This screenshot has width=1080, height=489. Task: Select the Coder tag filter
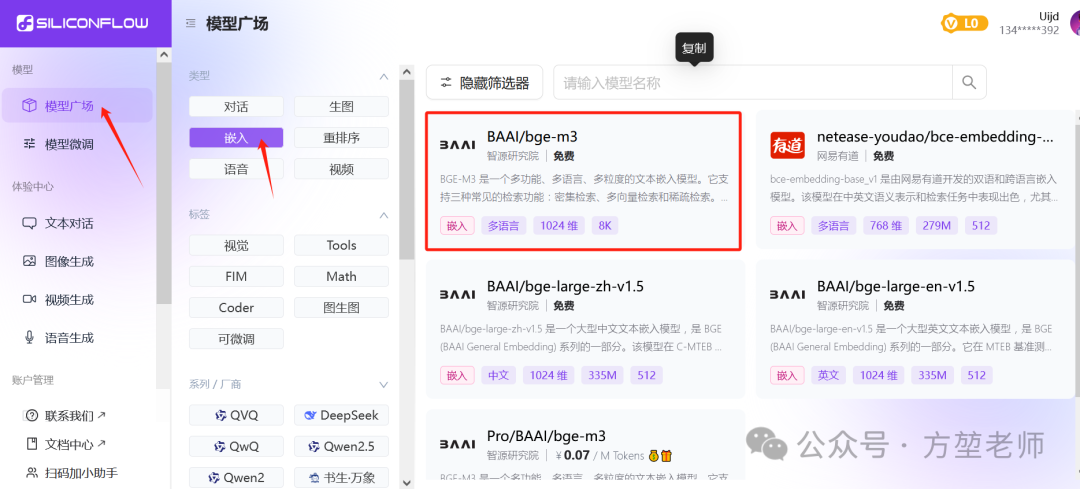click(x=236, y=307)
